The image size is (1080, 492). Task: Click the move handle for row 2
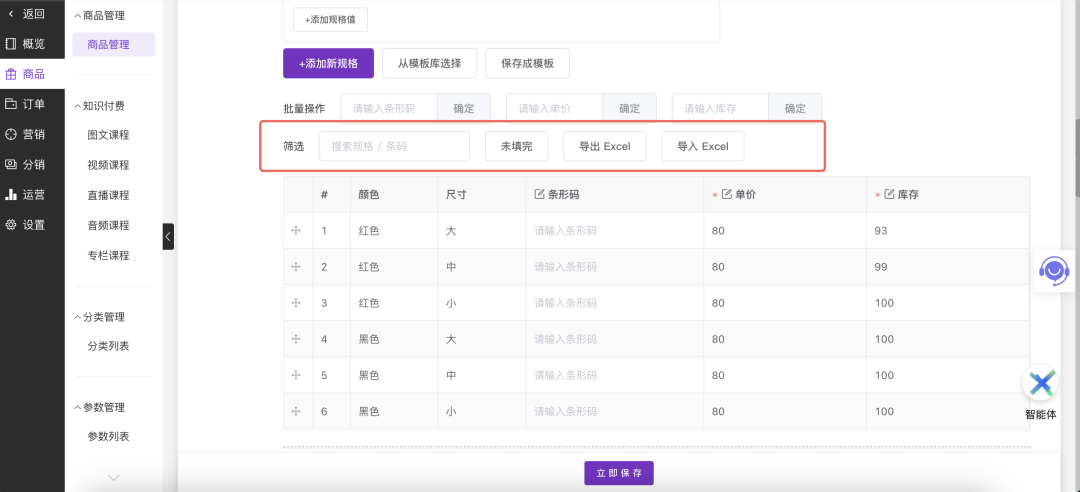[296, 267]
